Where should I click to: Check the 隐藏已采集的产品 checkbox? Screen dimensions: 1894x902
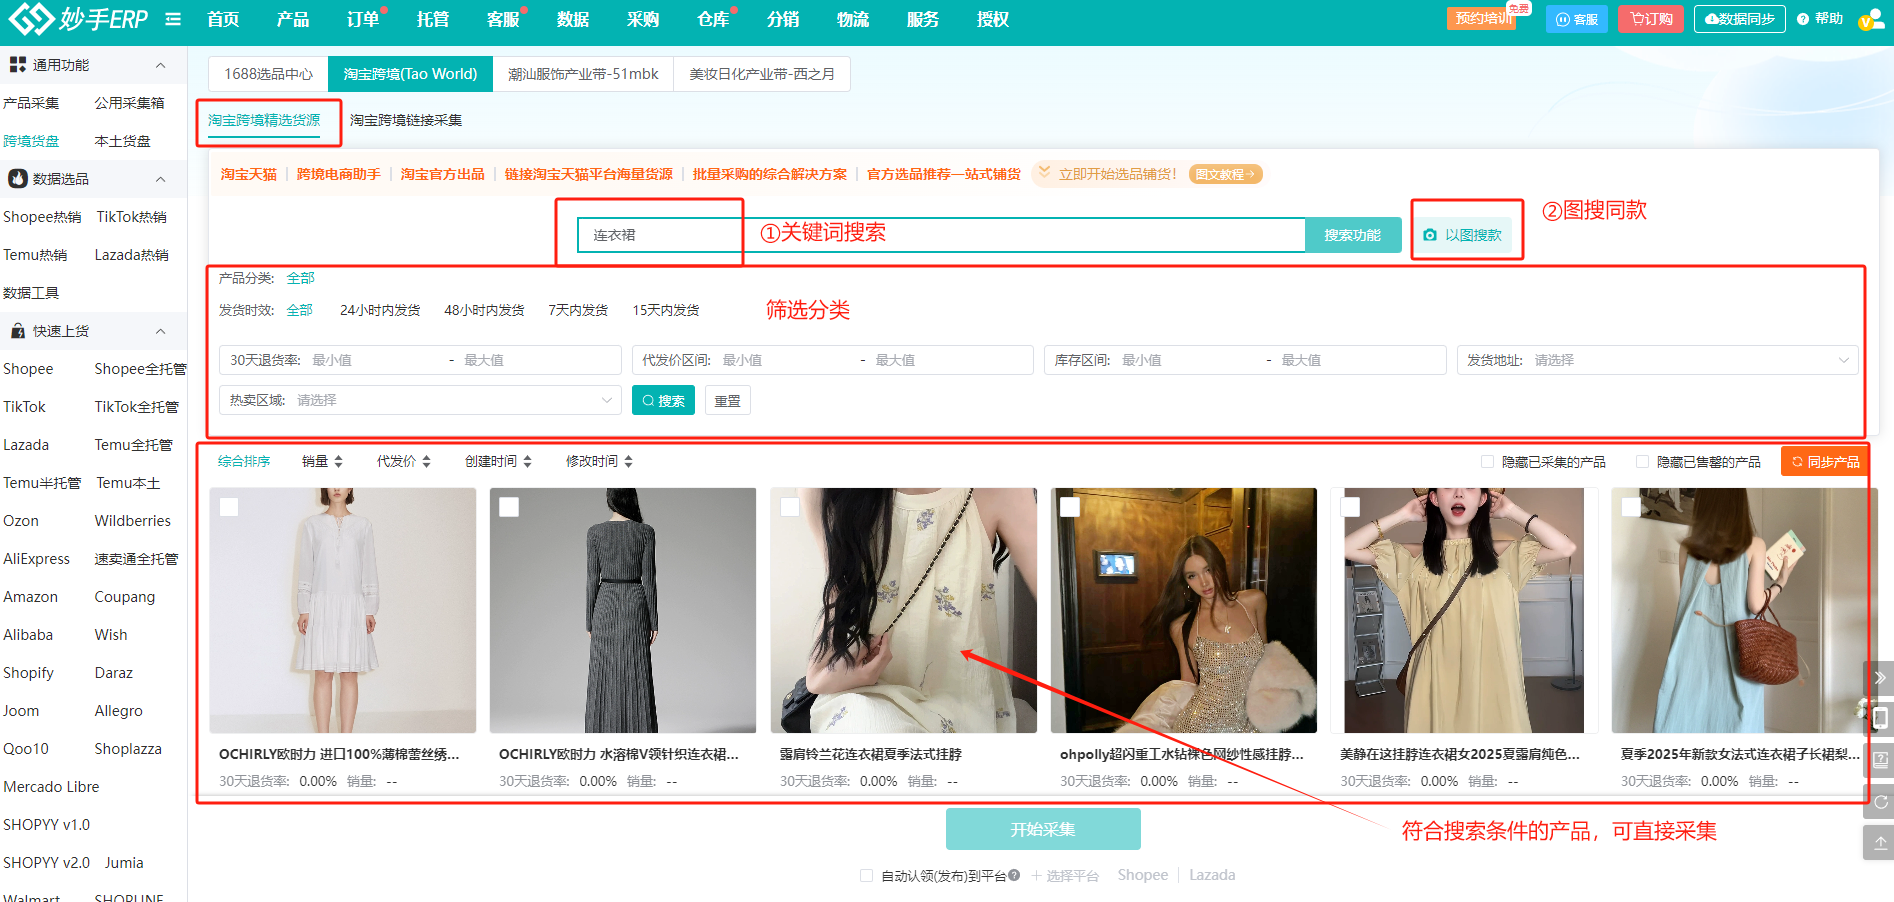click(x=1487, y=462)
